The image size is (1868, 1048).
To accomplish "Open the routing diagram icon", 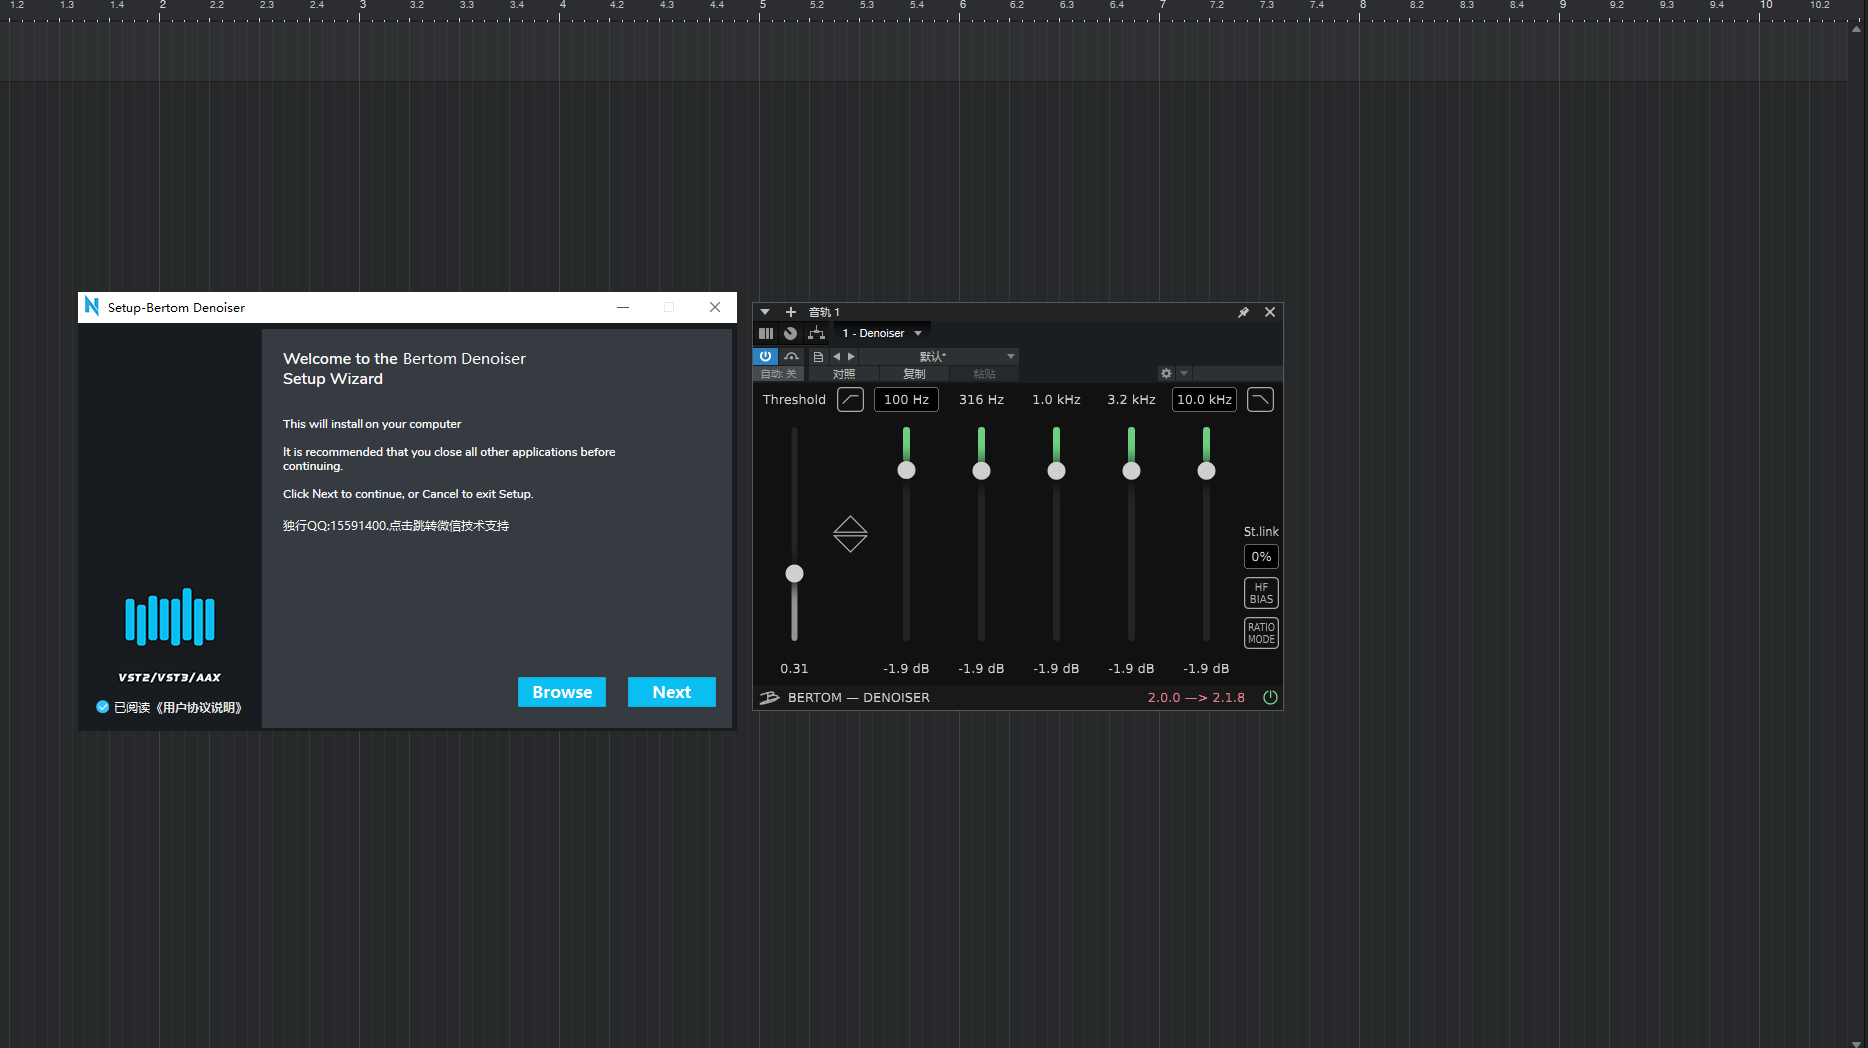I will [816, 333].
